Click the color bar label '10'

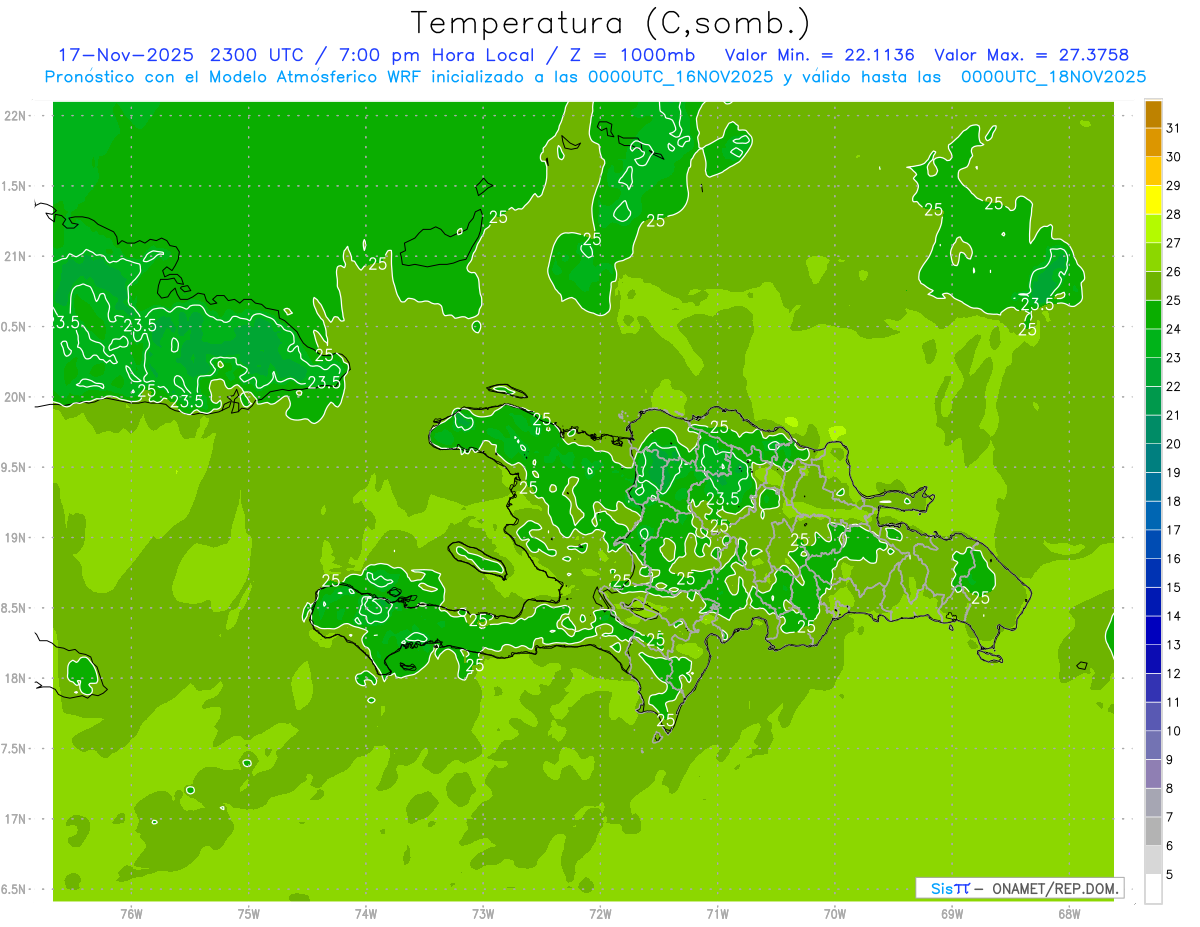tap(1174, 730)
